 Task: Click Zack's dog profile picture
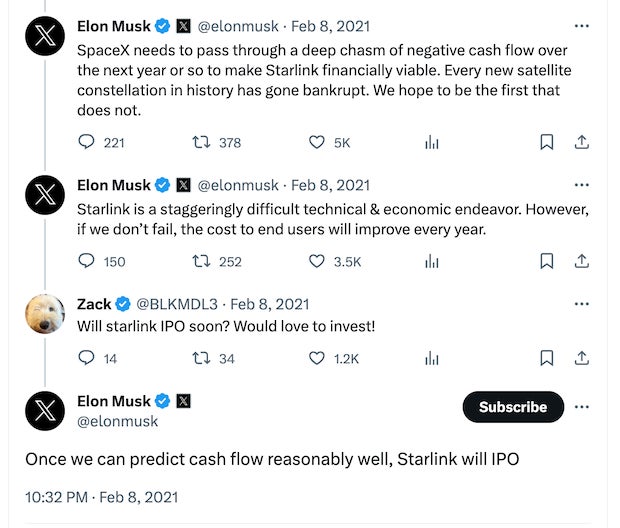click(44, 313)
